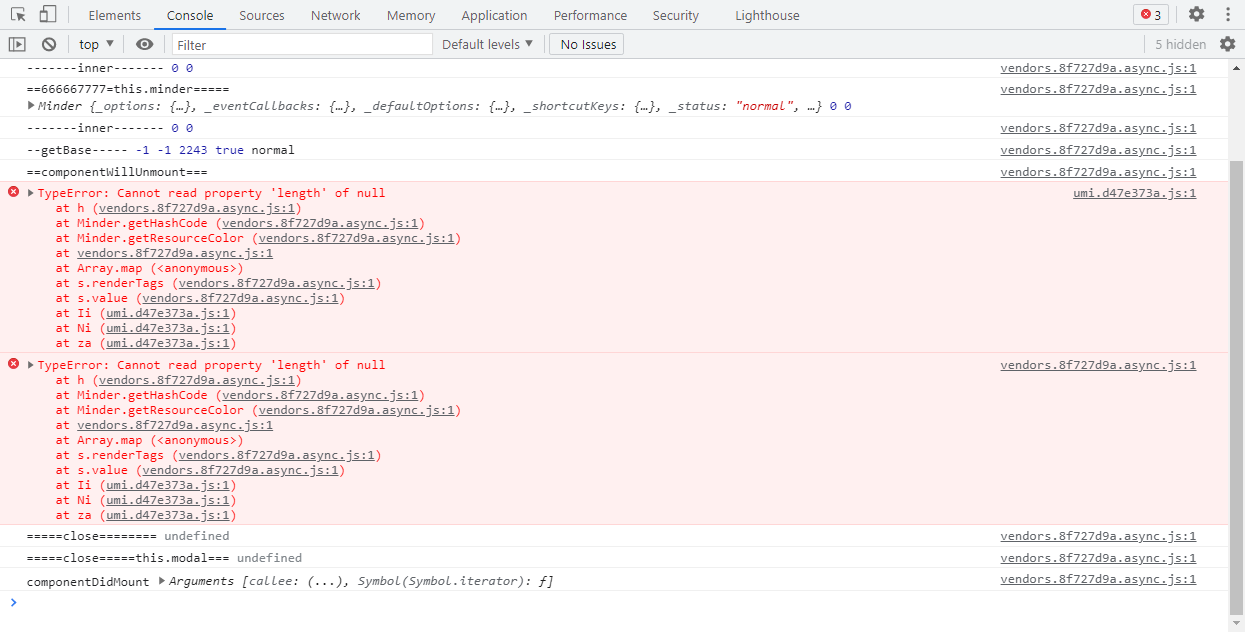The image size is (1245, 632).
Task: Switch to the Elements tab
Action: [115, 15]
